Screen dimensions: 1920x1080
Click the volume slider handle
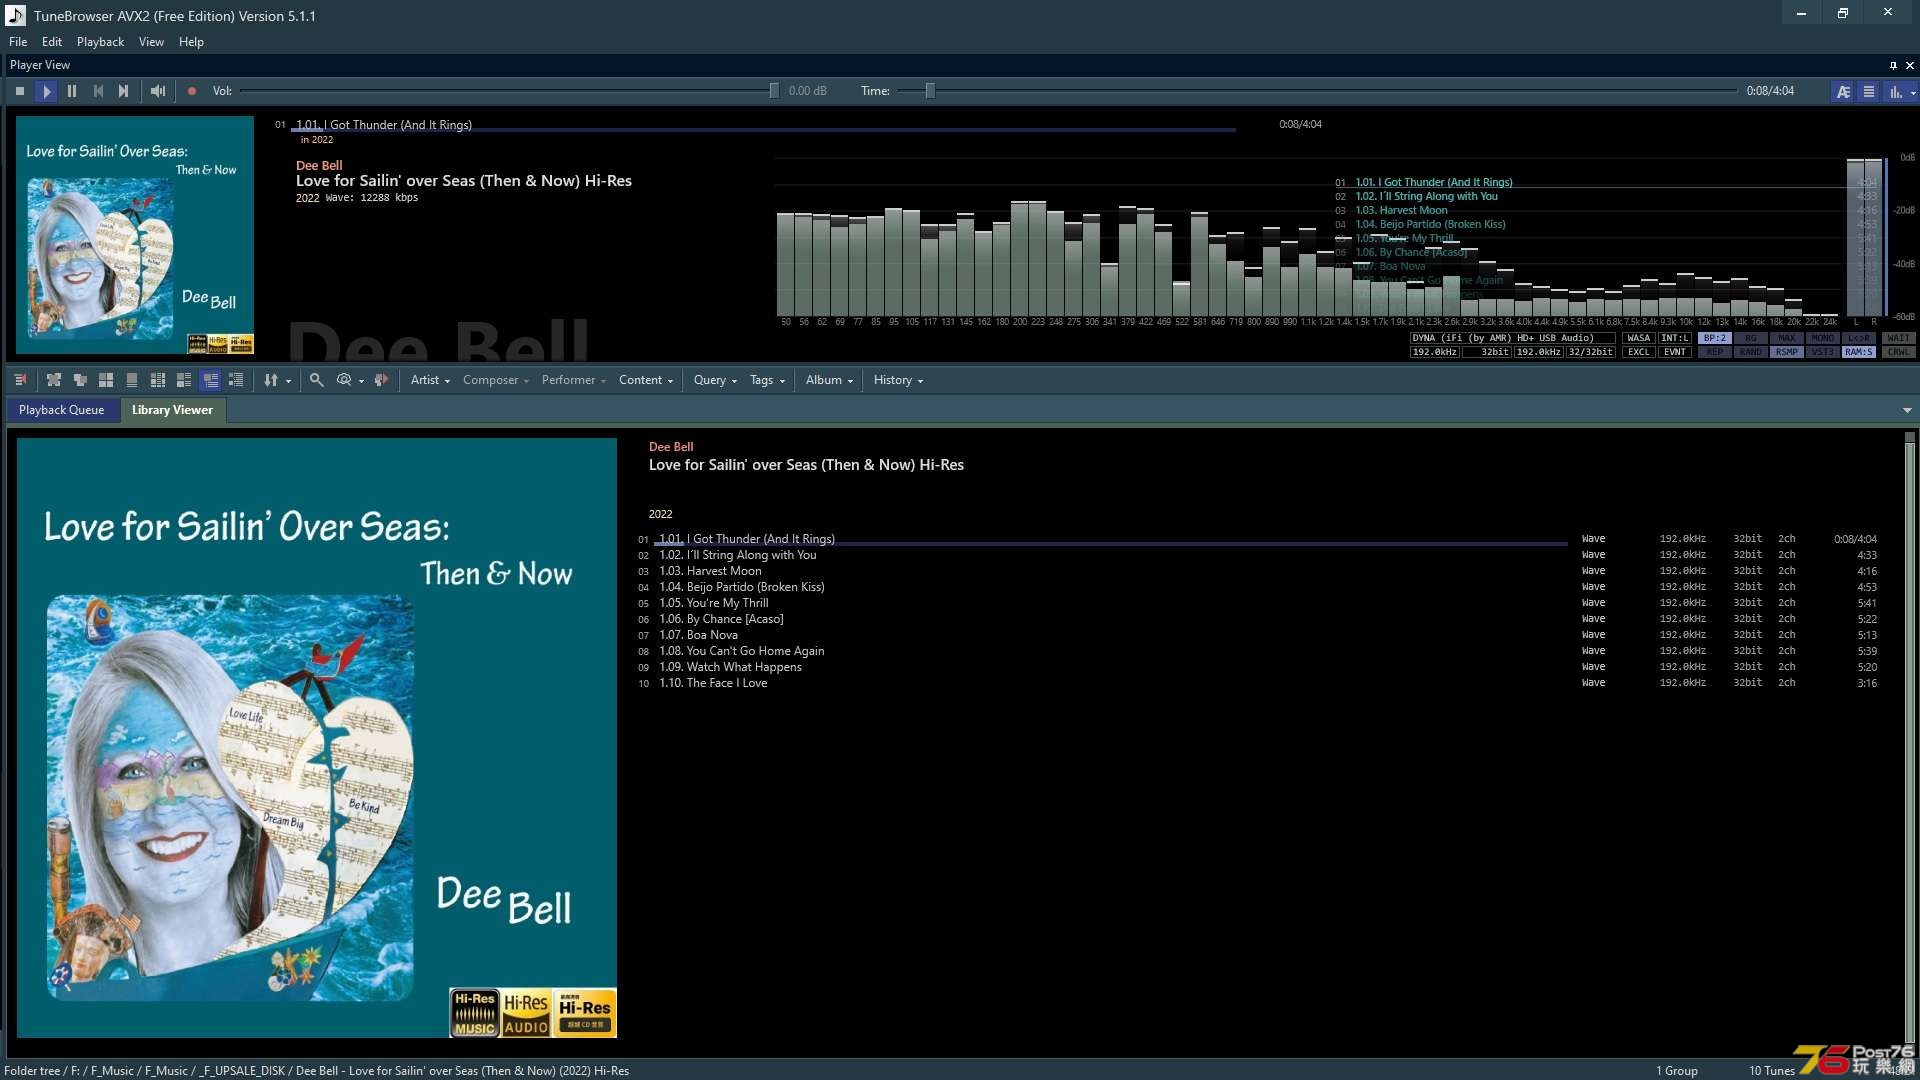[x=774, y=91]
